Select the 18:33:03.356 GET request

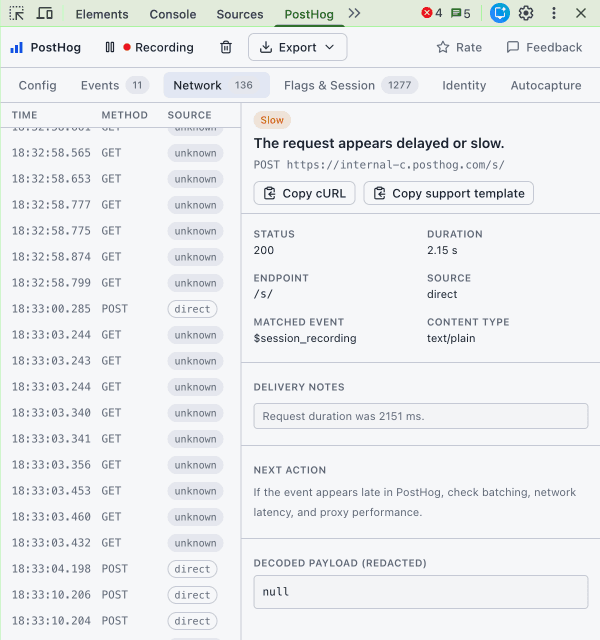120,465
